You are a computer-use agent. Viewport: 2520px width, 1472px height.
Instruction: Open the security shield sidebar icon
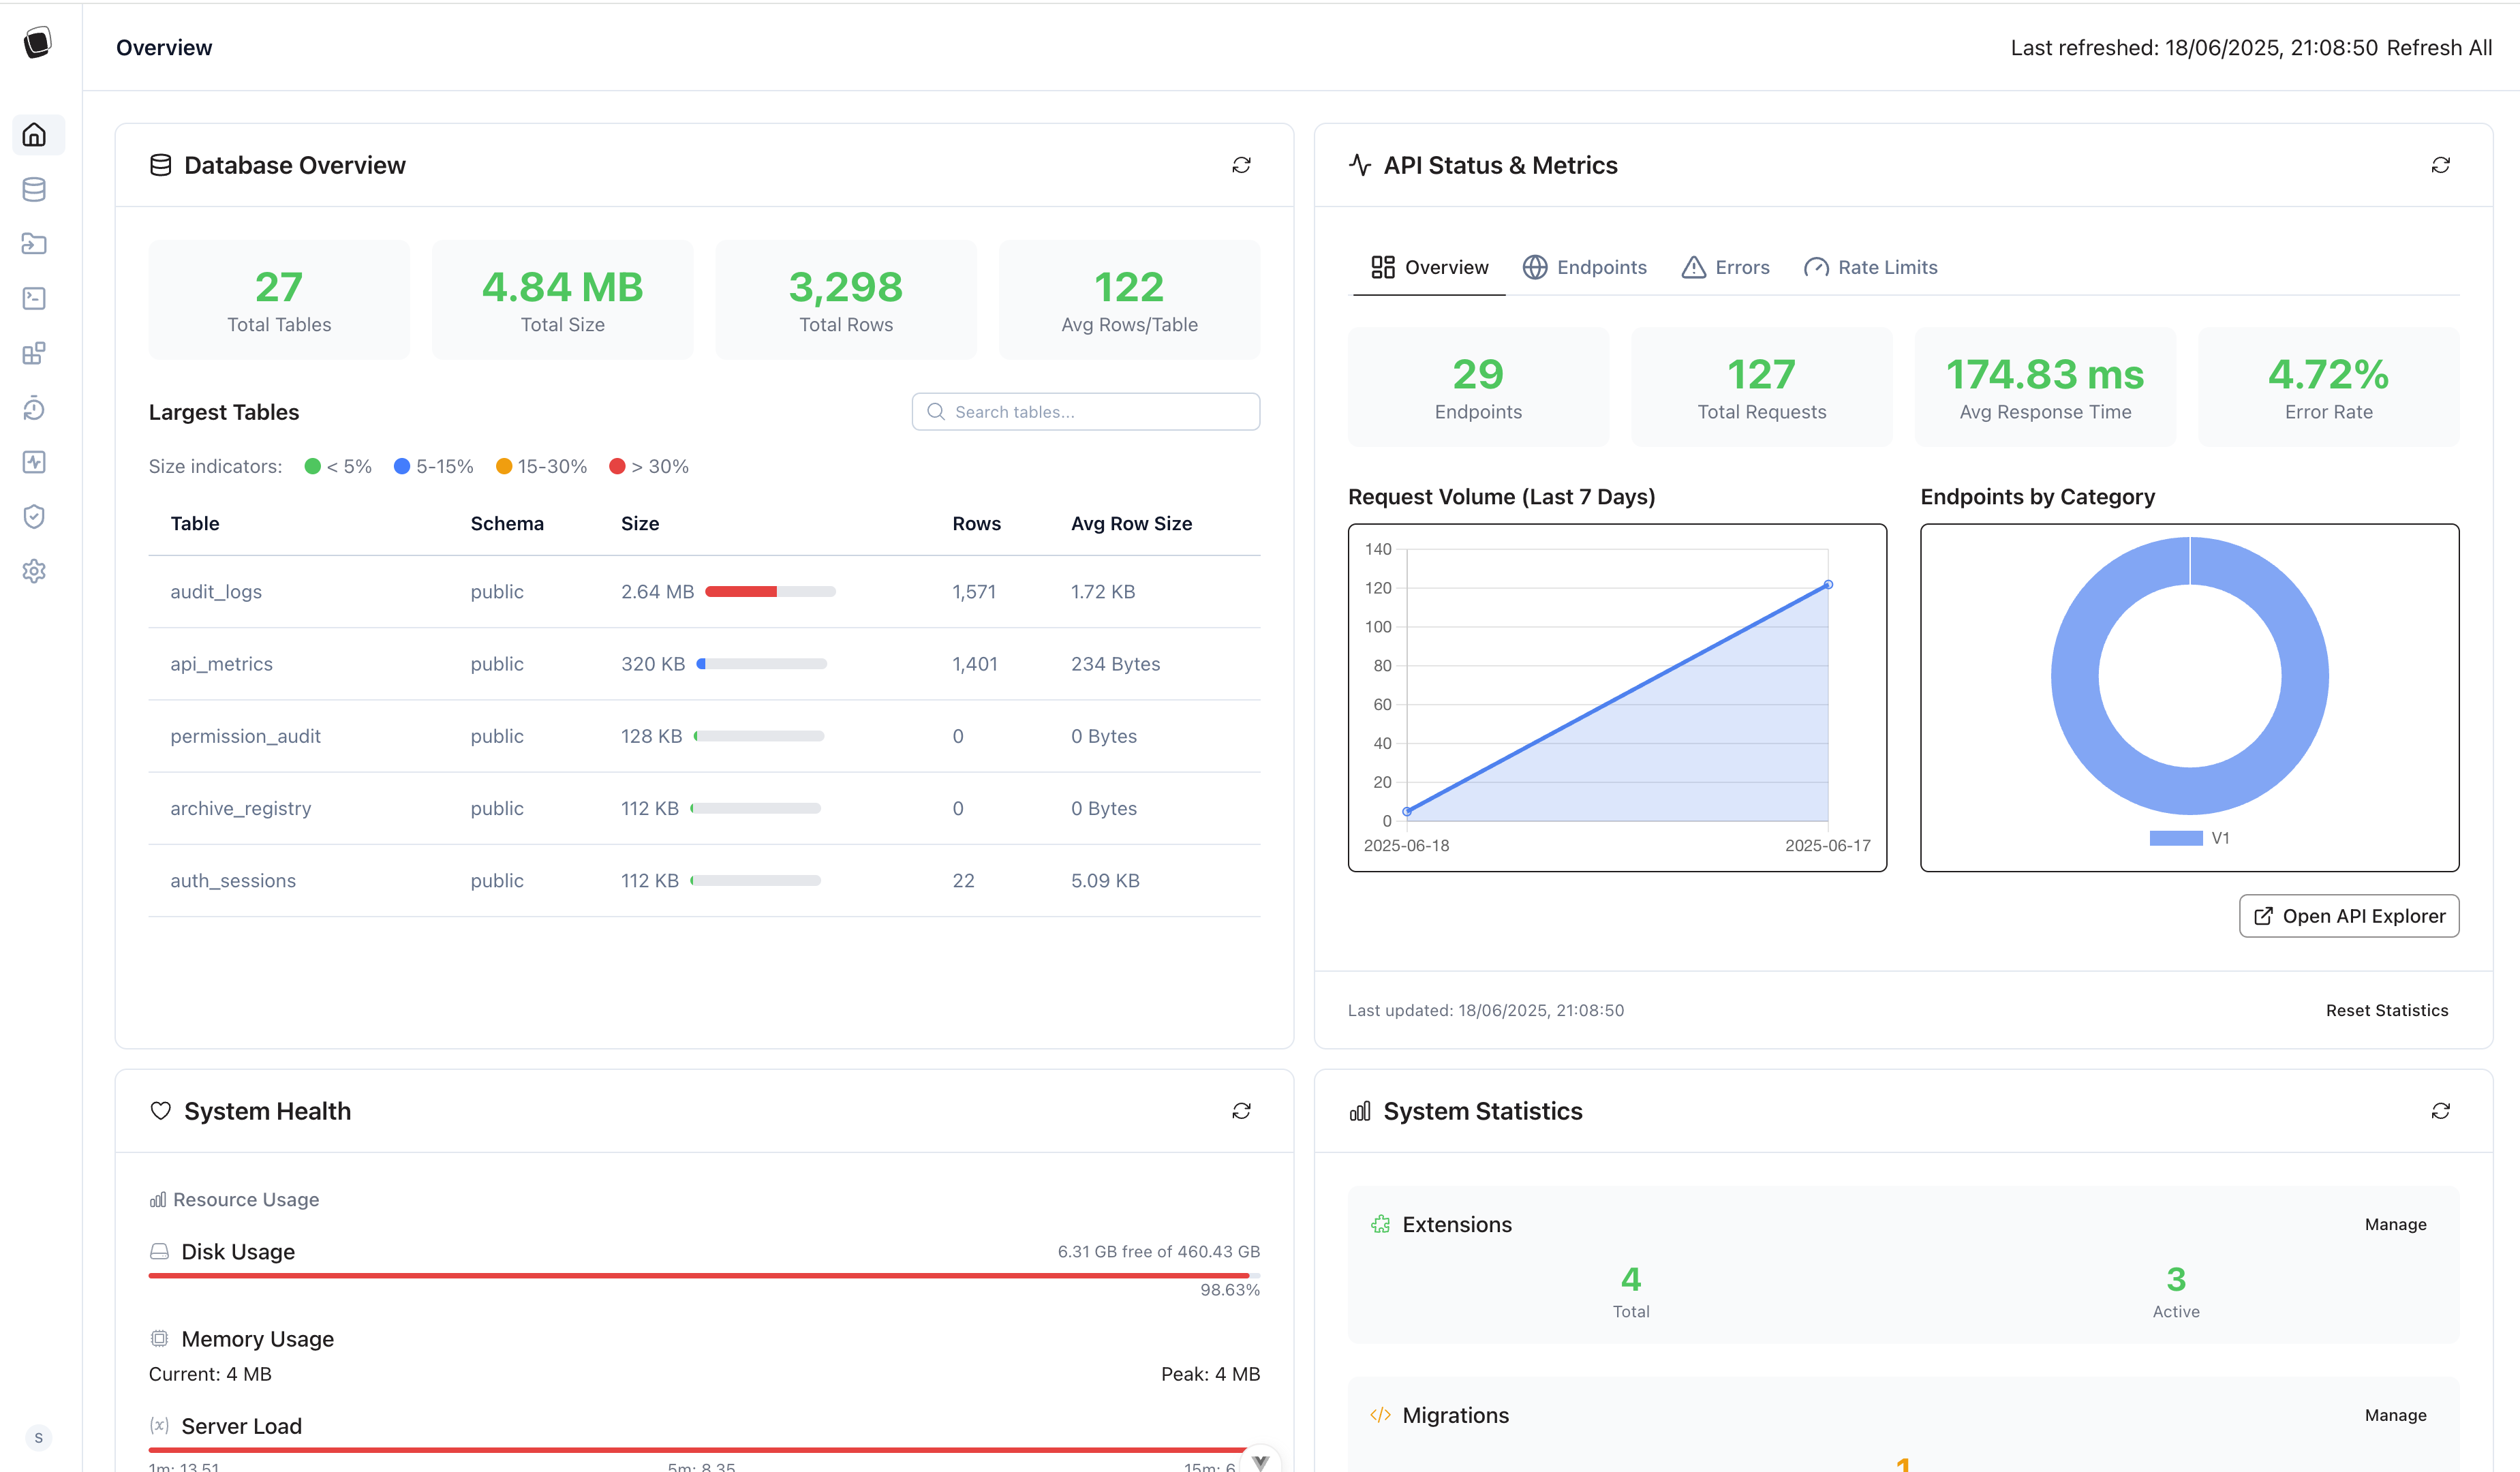(34, 516)
